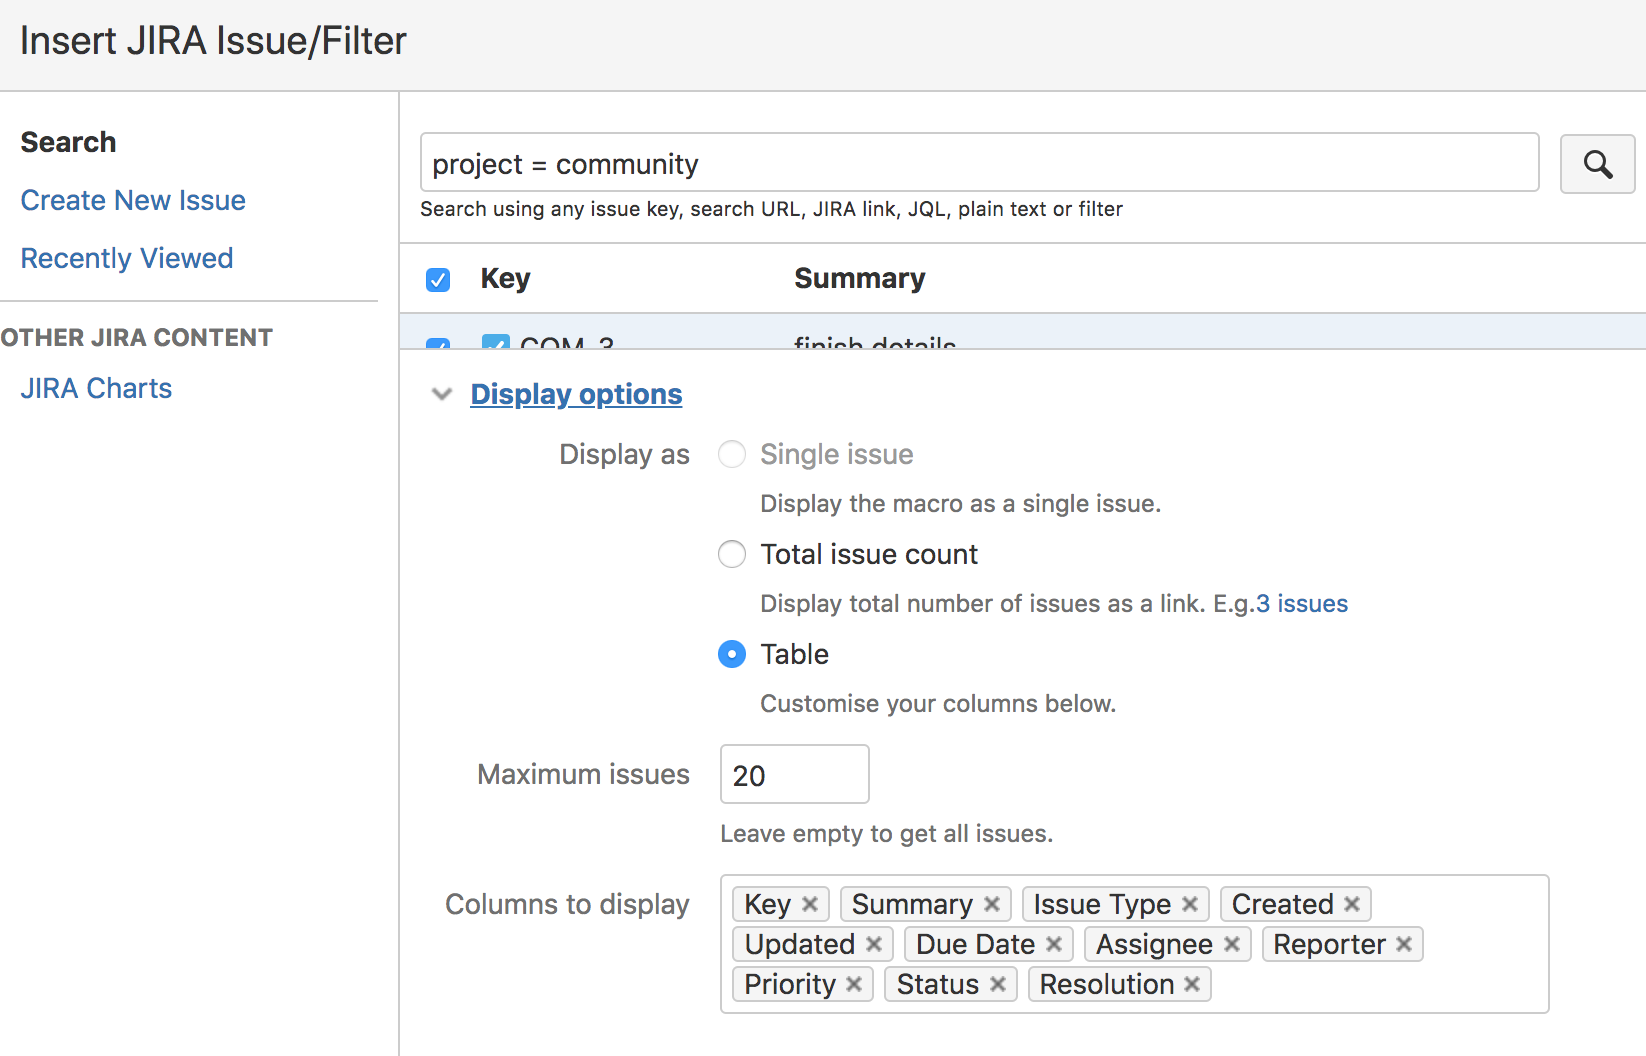
Task: Remove the Key column tag
Action: pyautogui.click(x=812, y=903)
